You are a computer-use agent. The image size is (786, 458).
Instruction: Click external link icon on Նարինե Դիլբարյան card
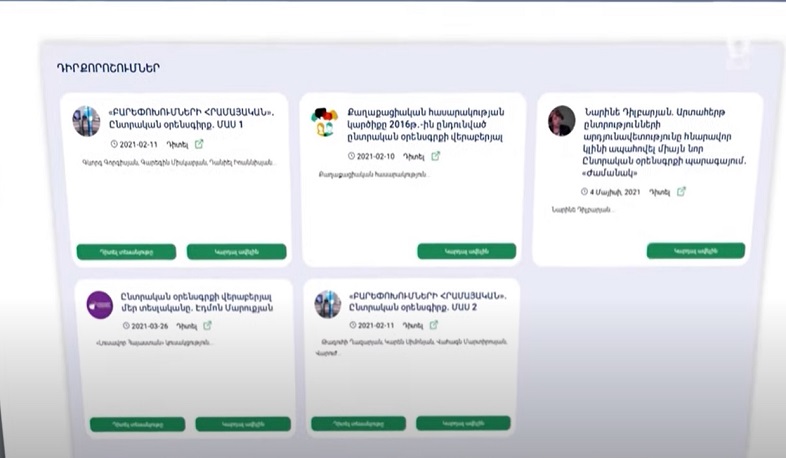point(681,191)
